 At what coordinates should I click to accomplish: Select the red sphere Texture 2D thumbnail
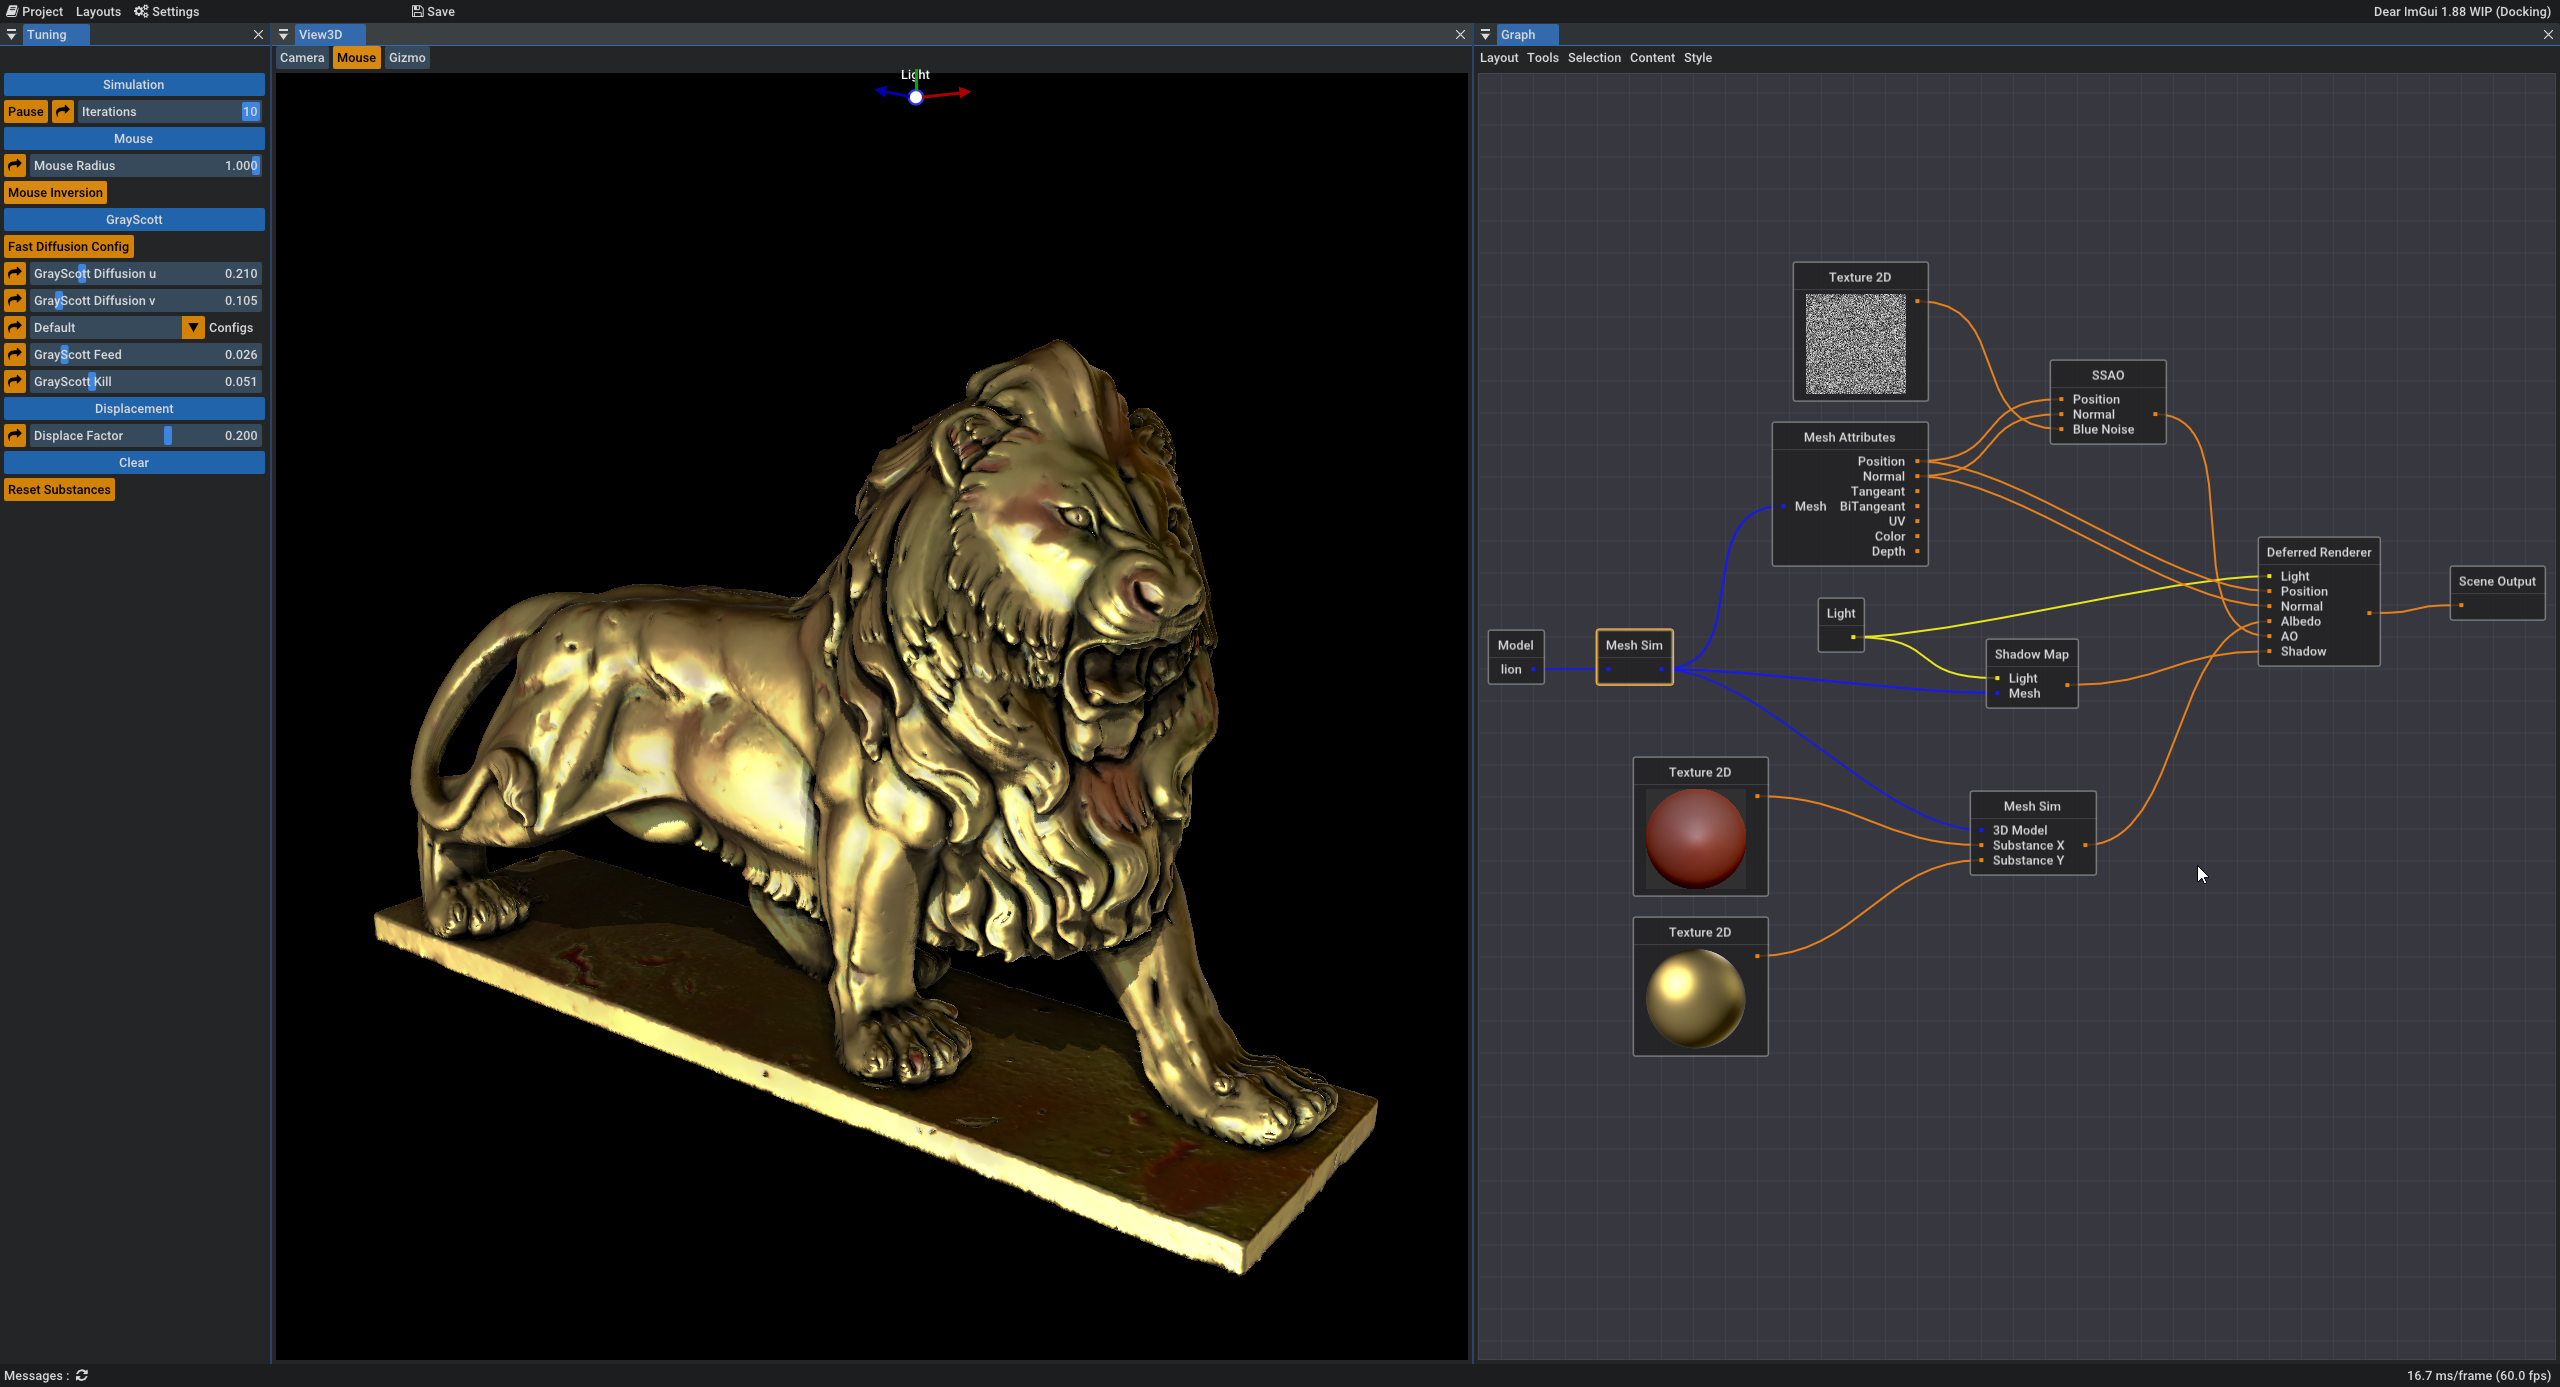(x=1696, y=838)
